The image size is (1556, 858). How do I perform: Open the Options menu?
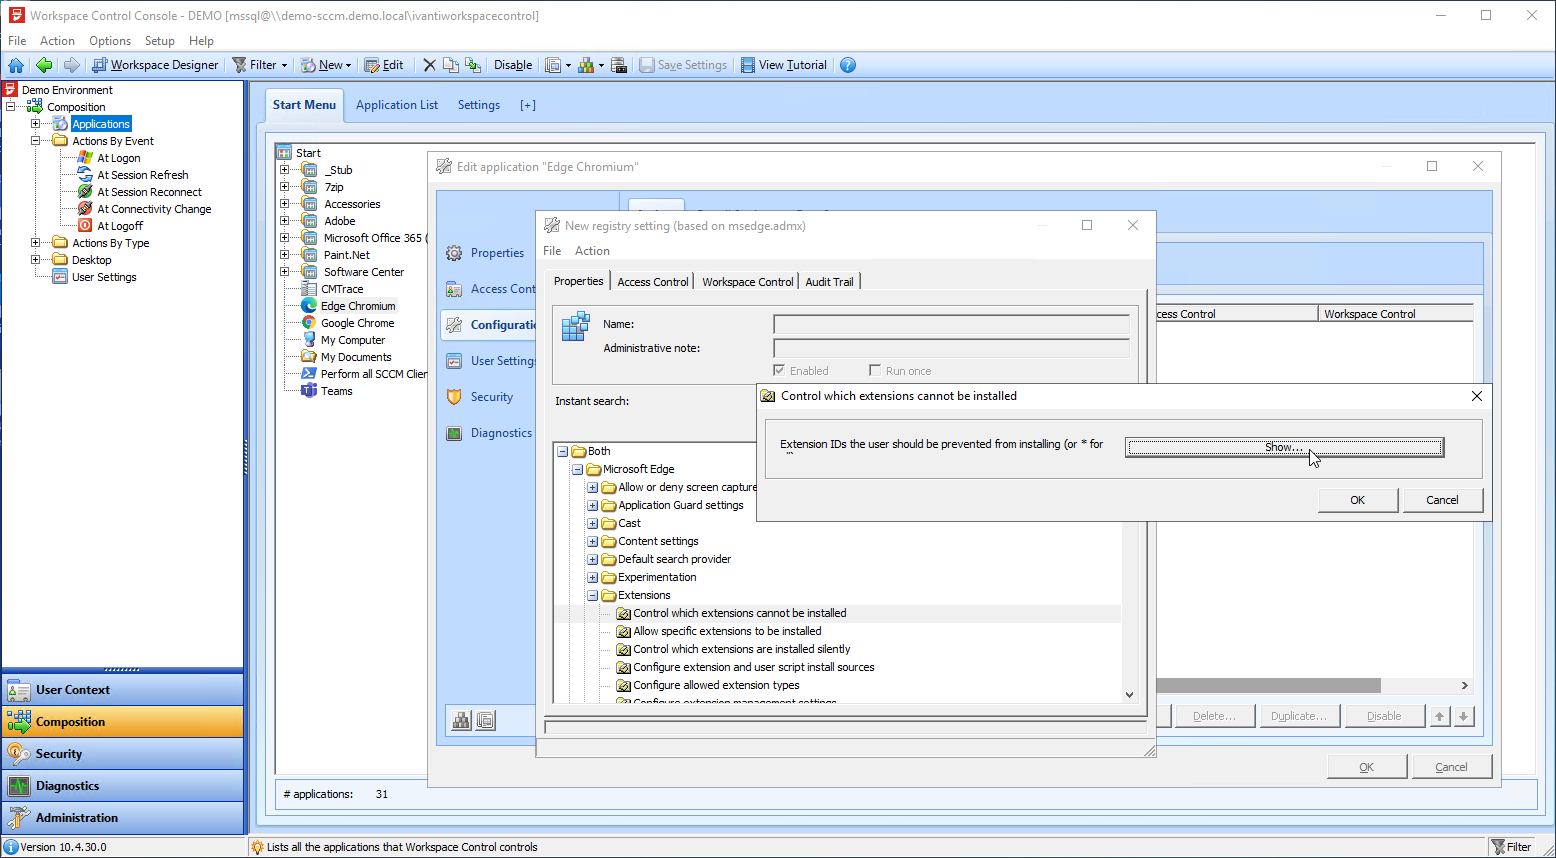point(110,41)
